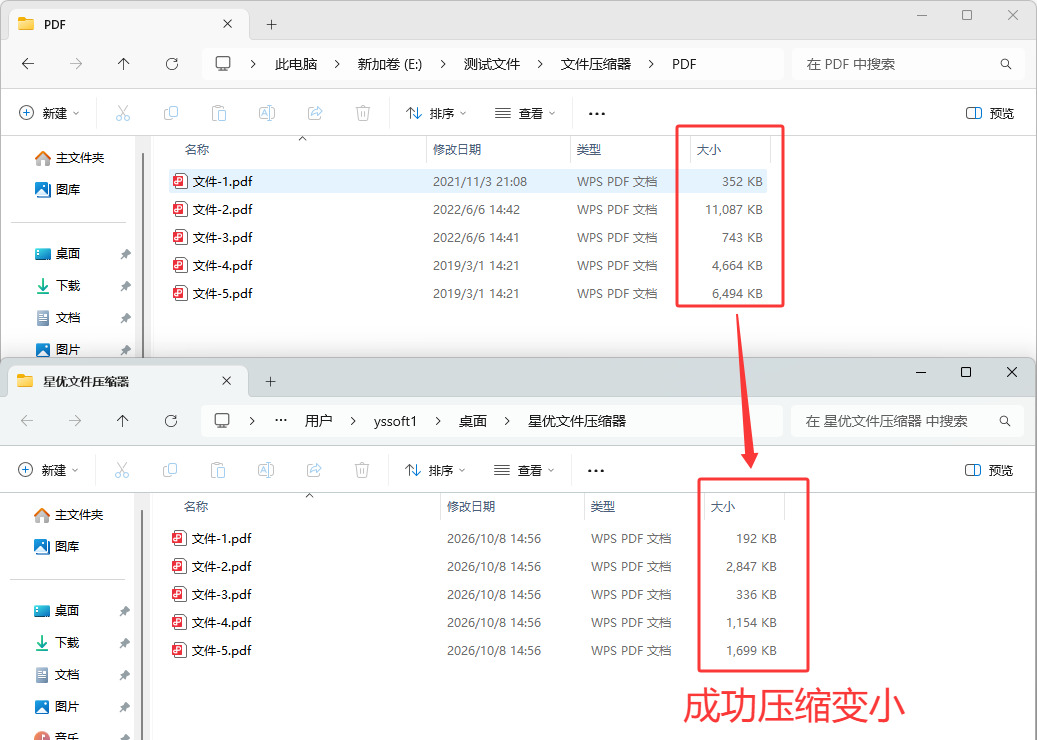Click Rename icon in 星优文件压缩器 window
The height and width of the screenshot is (740, 1037).
pyautogui.click(x=266, y=470)
